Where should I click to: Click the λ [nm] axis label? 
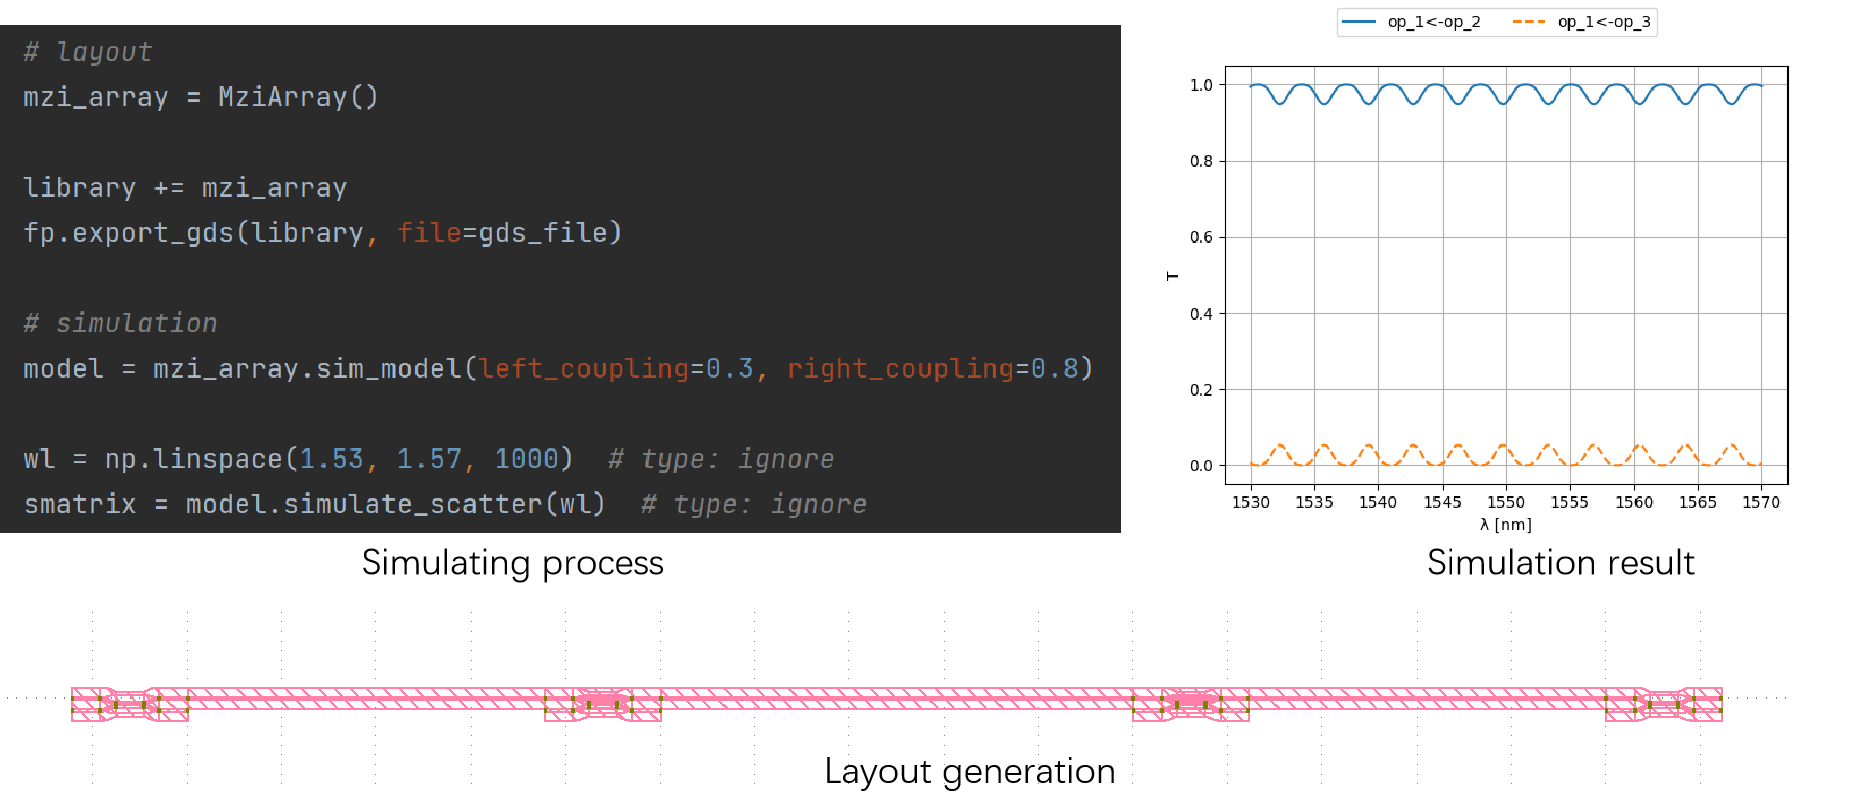(1506, 524)
